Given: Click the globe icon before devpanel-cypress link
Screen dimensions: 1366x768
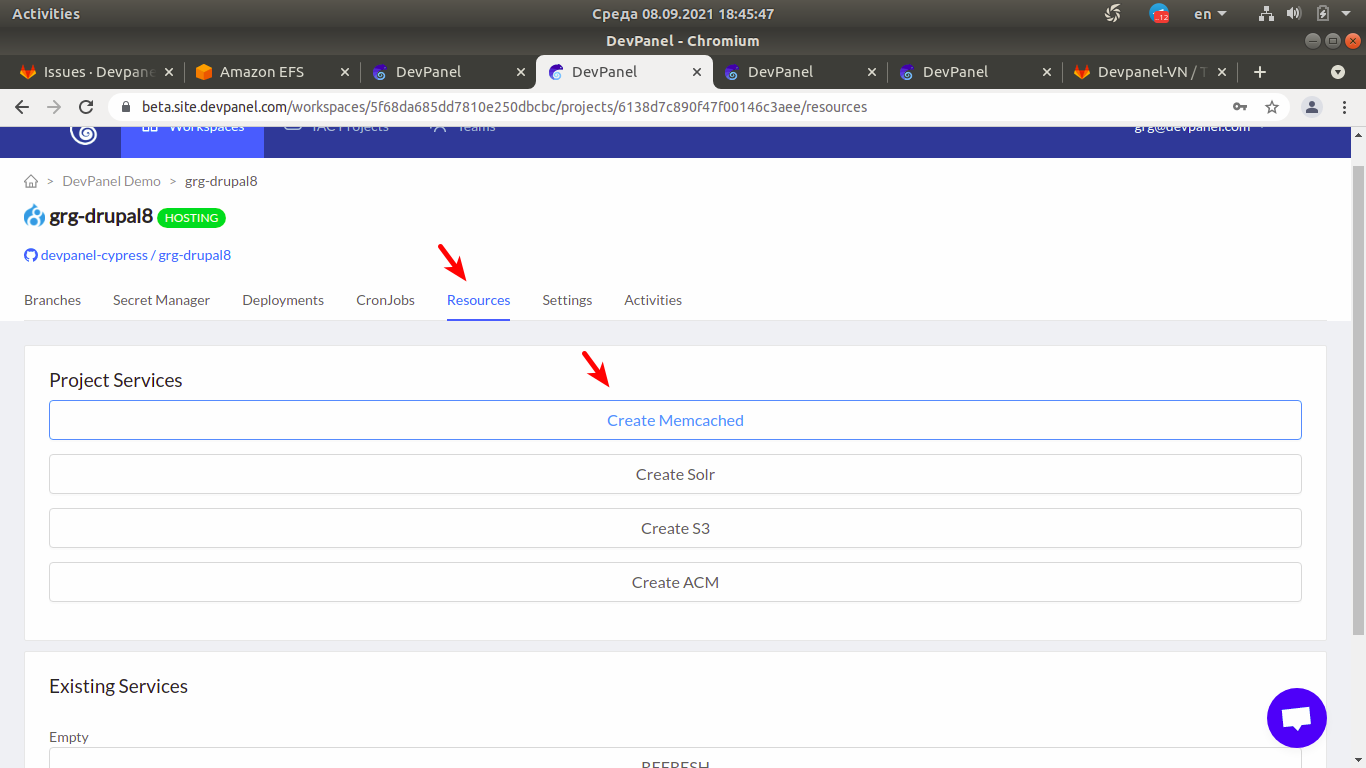Looking at the screenshot, I should pos(30,255).
